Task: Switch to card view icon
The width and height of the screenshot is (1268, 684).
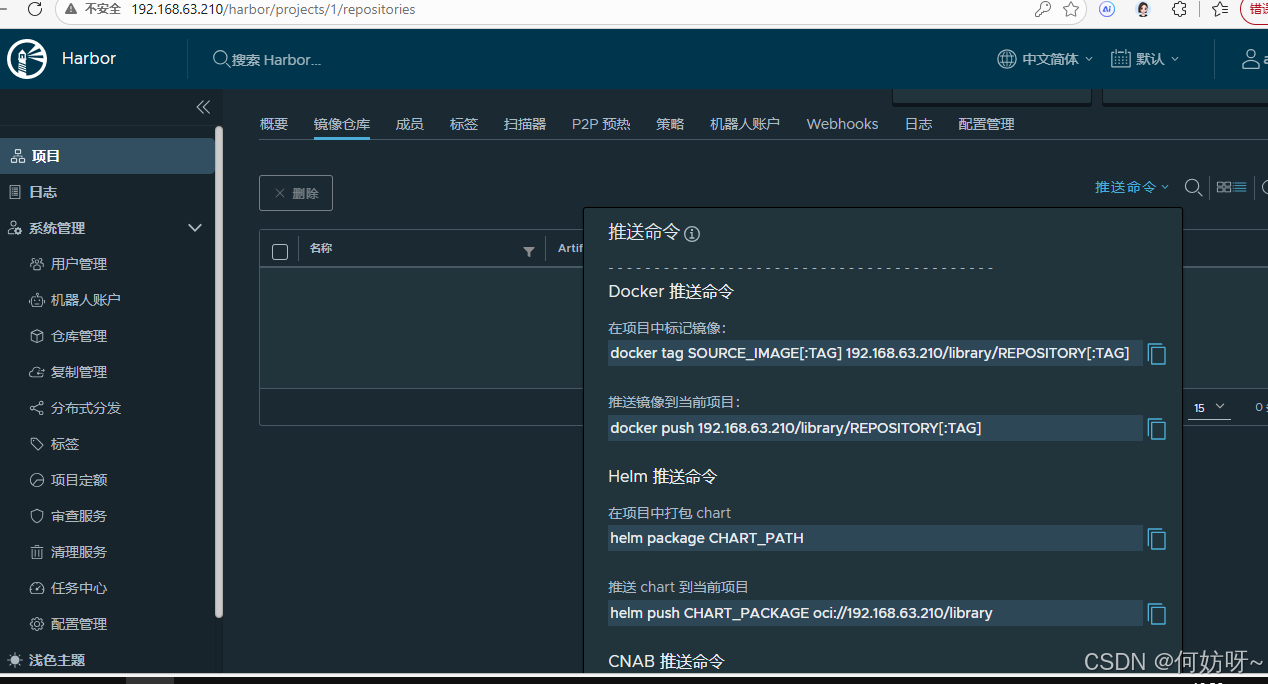Action: tap(1224, 187)
